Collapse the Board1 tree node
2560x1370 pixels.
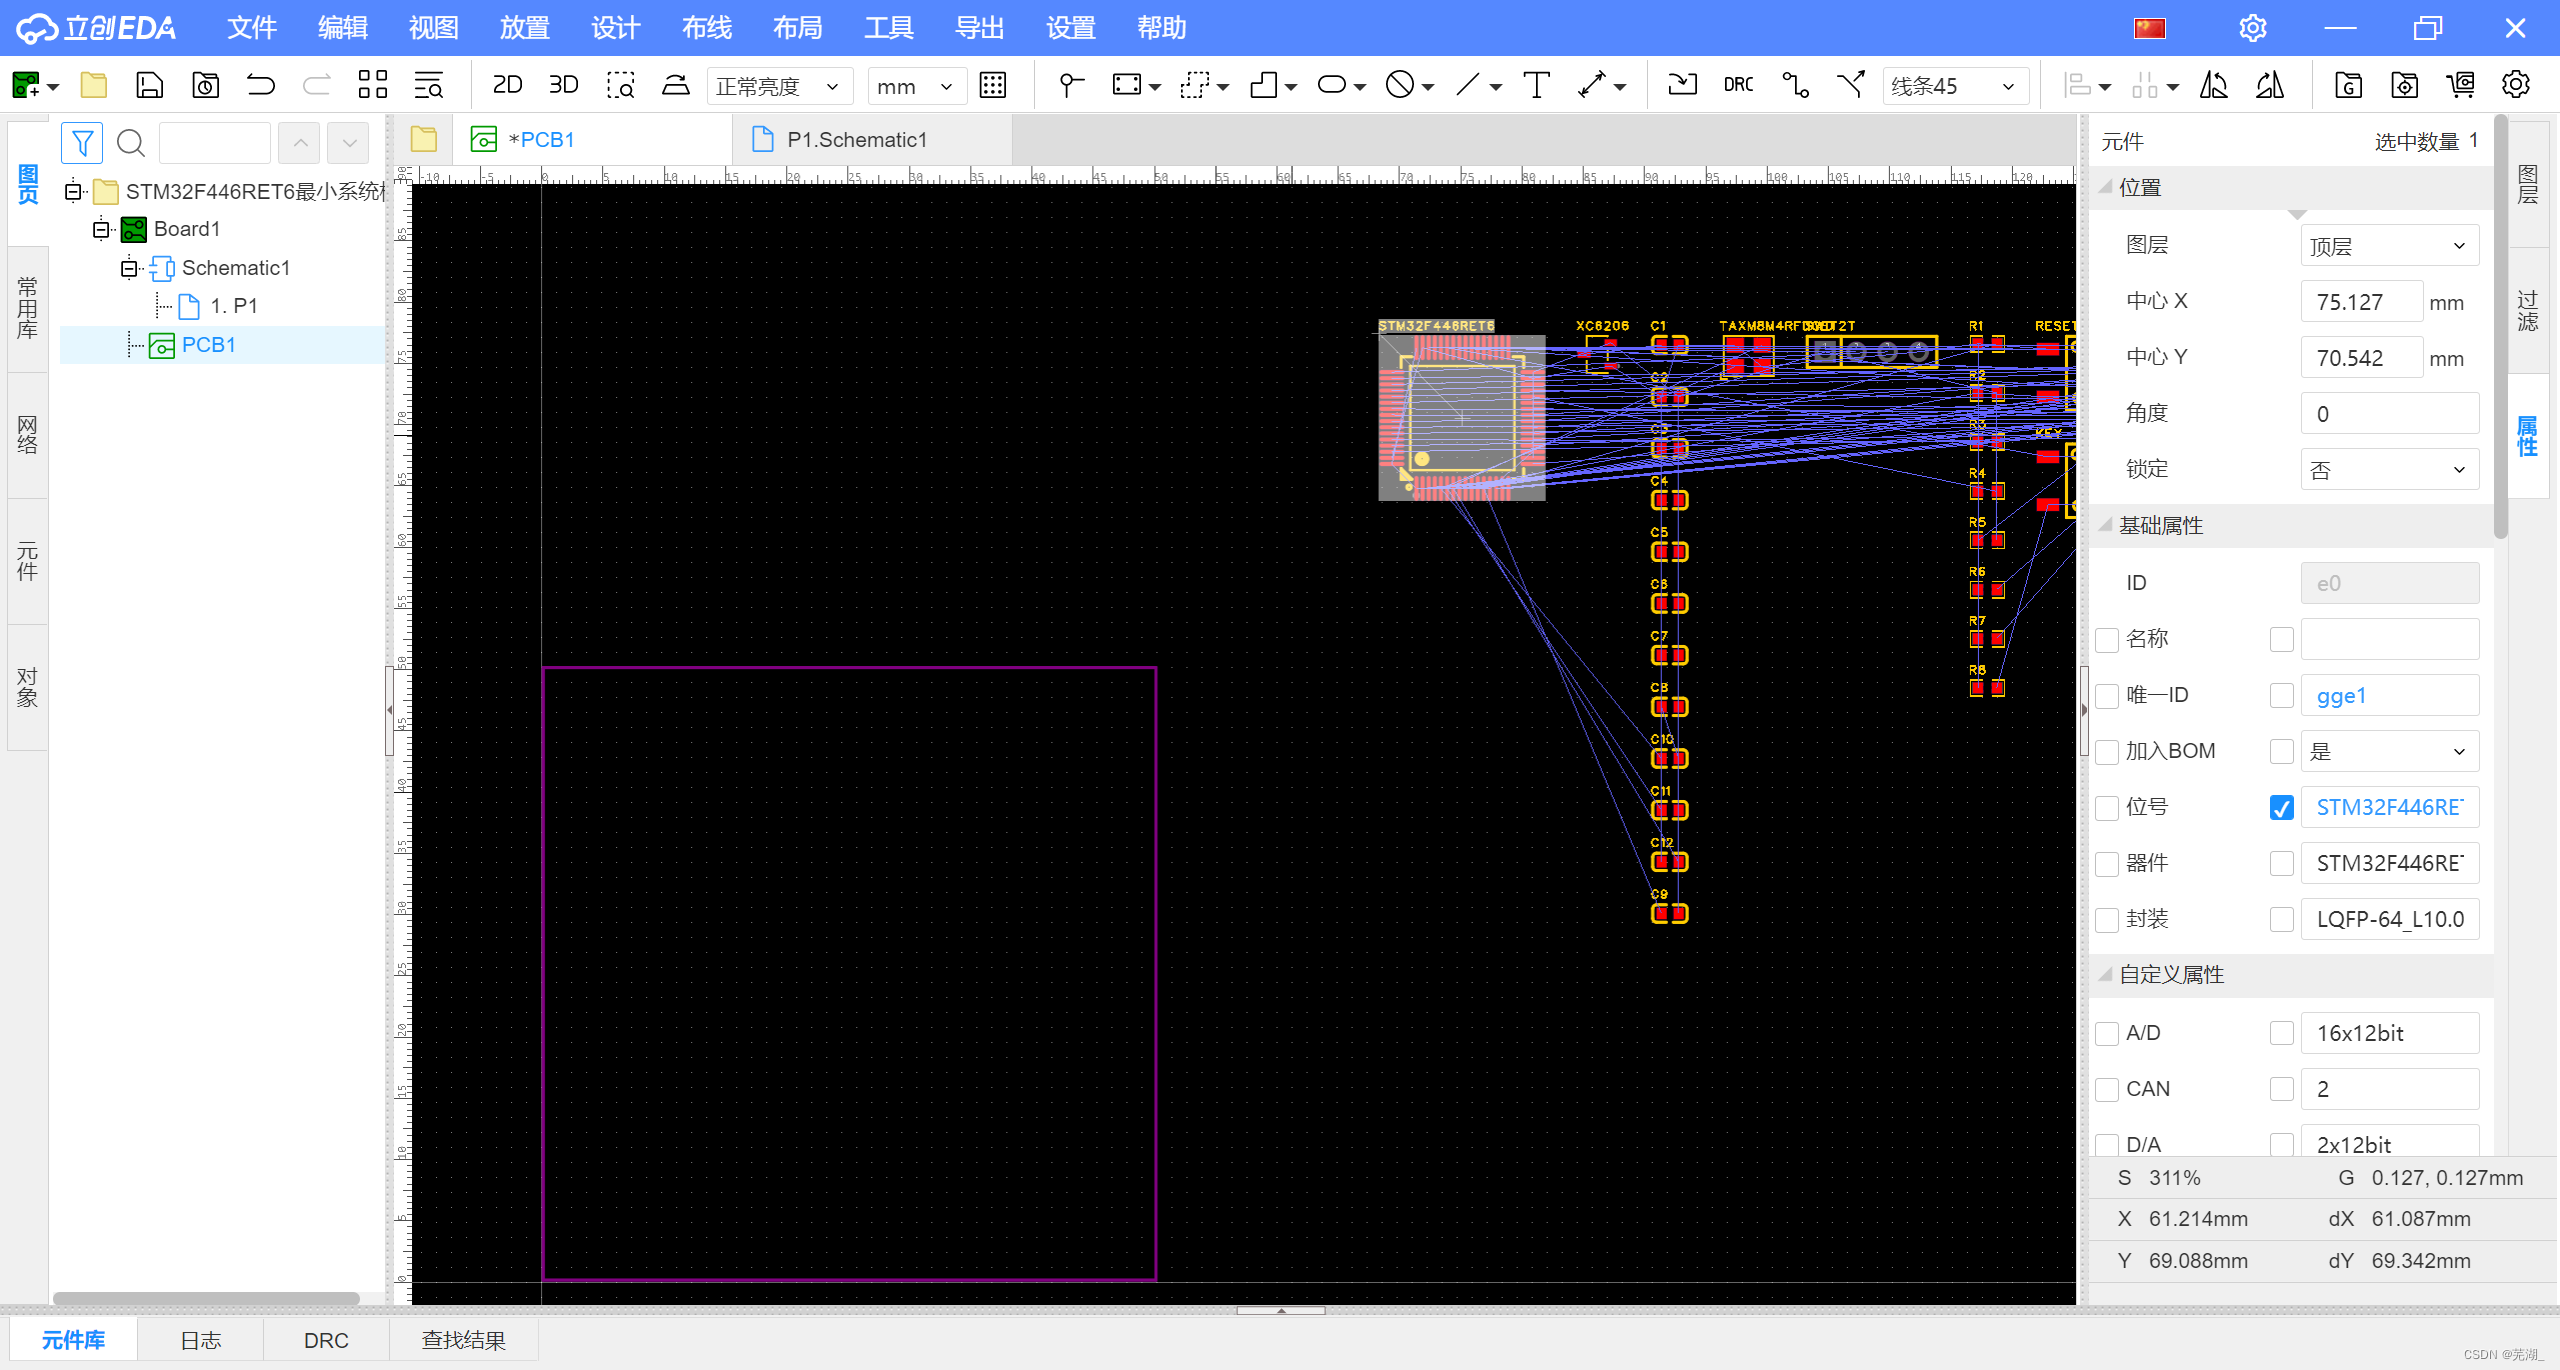pyautogui.click(x=101, y=230)
